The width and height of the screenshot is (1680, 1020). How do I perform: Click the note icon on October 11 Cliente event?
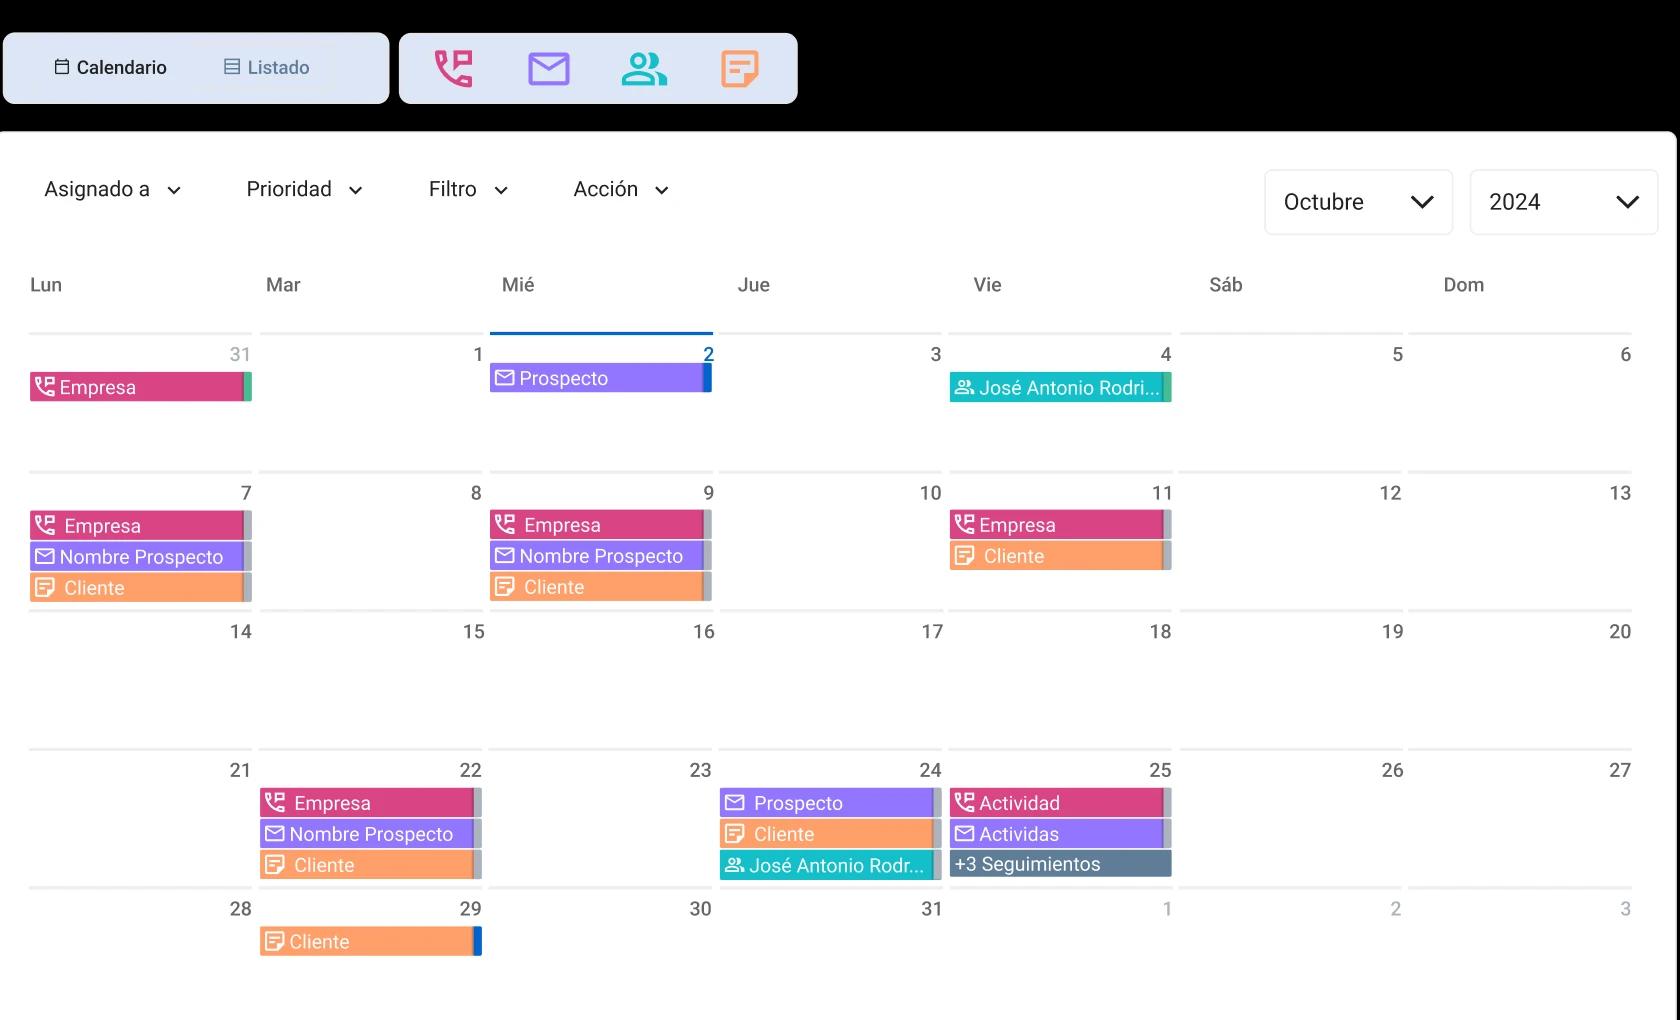coord(965,555)
